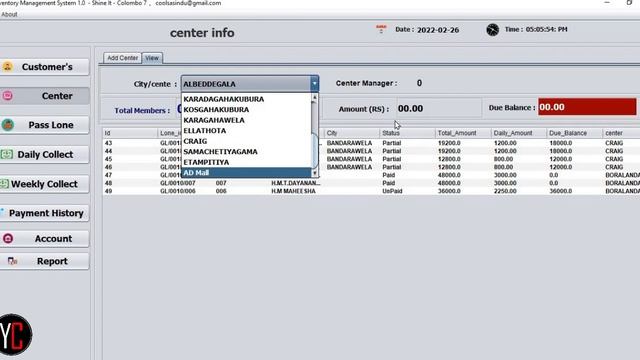This screenshot has height=360, width=640.
Task: Click the clock icon beside Time
Action: (493, 30)
